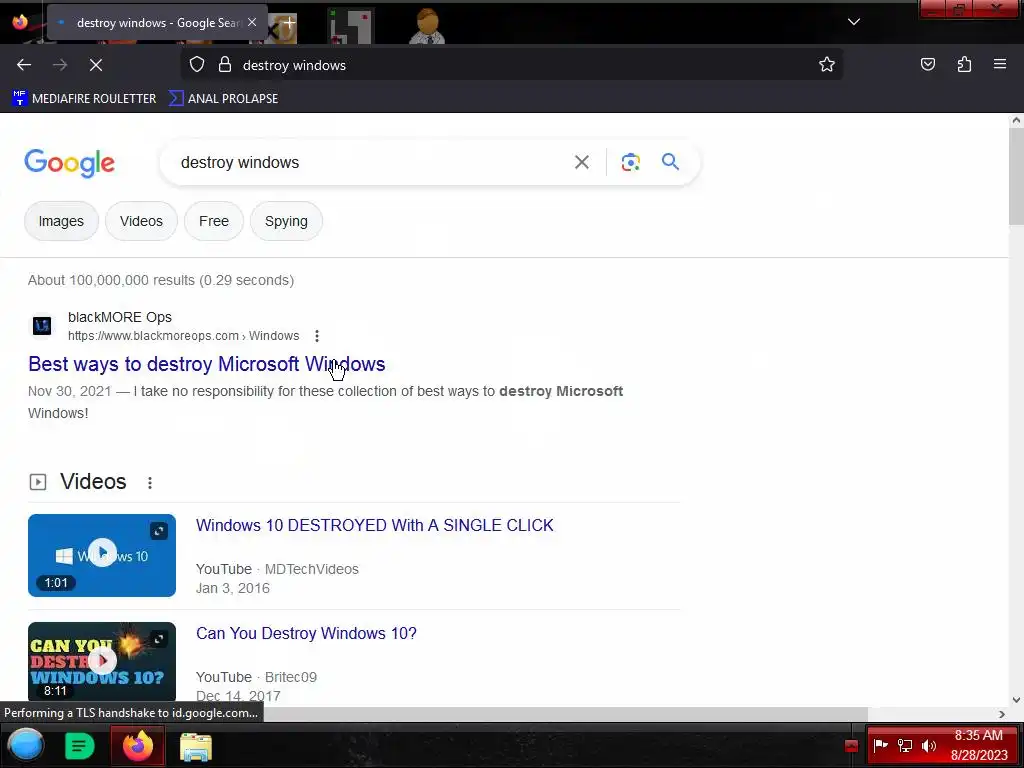Go back to the previous page

pos(24,65)
